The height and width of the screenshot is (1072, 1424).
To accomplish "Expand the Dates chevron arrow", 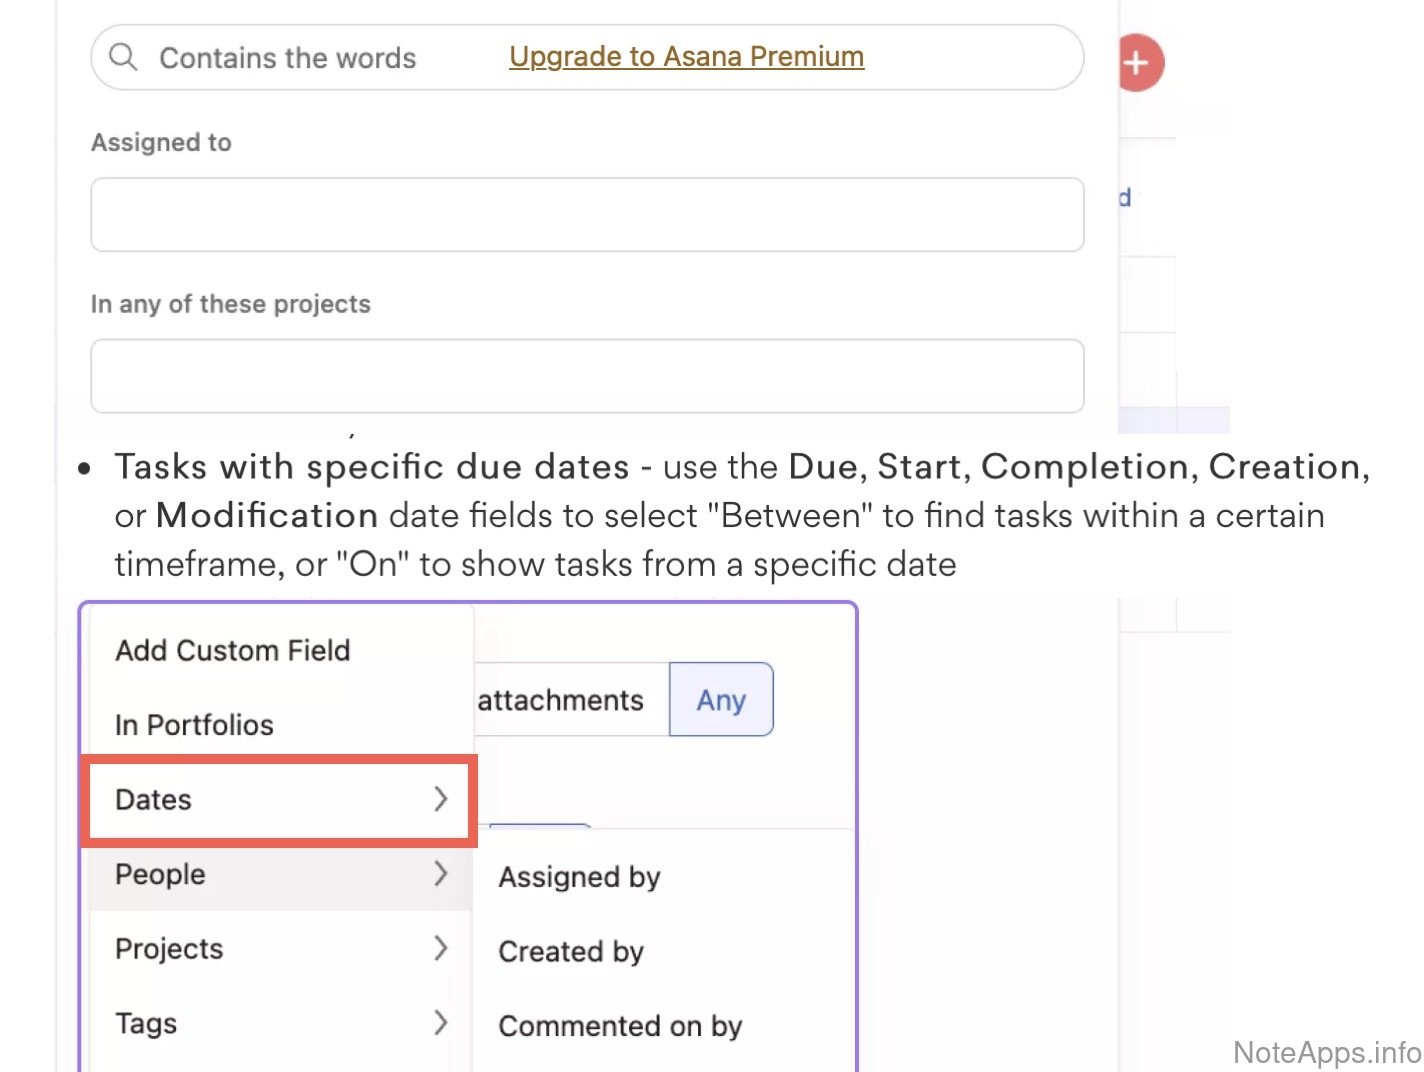I will (x=440, y=799).
